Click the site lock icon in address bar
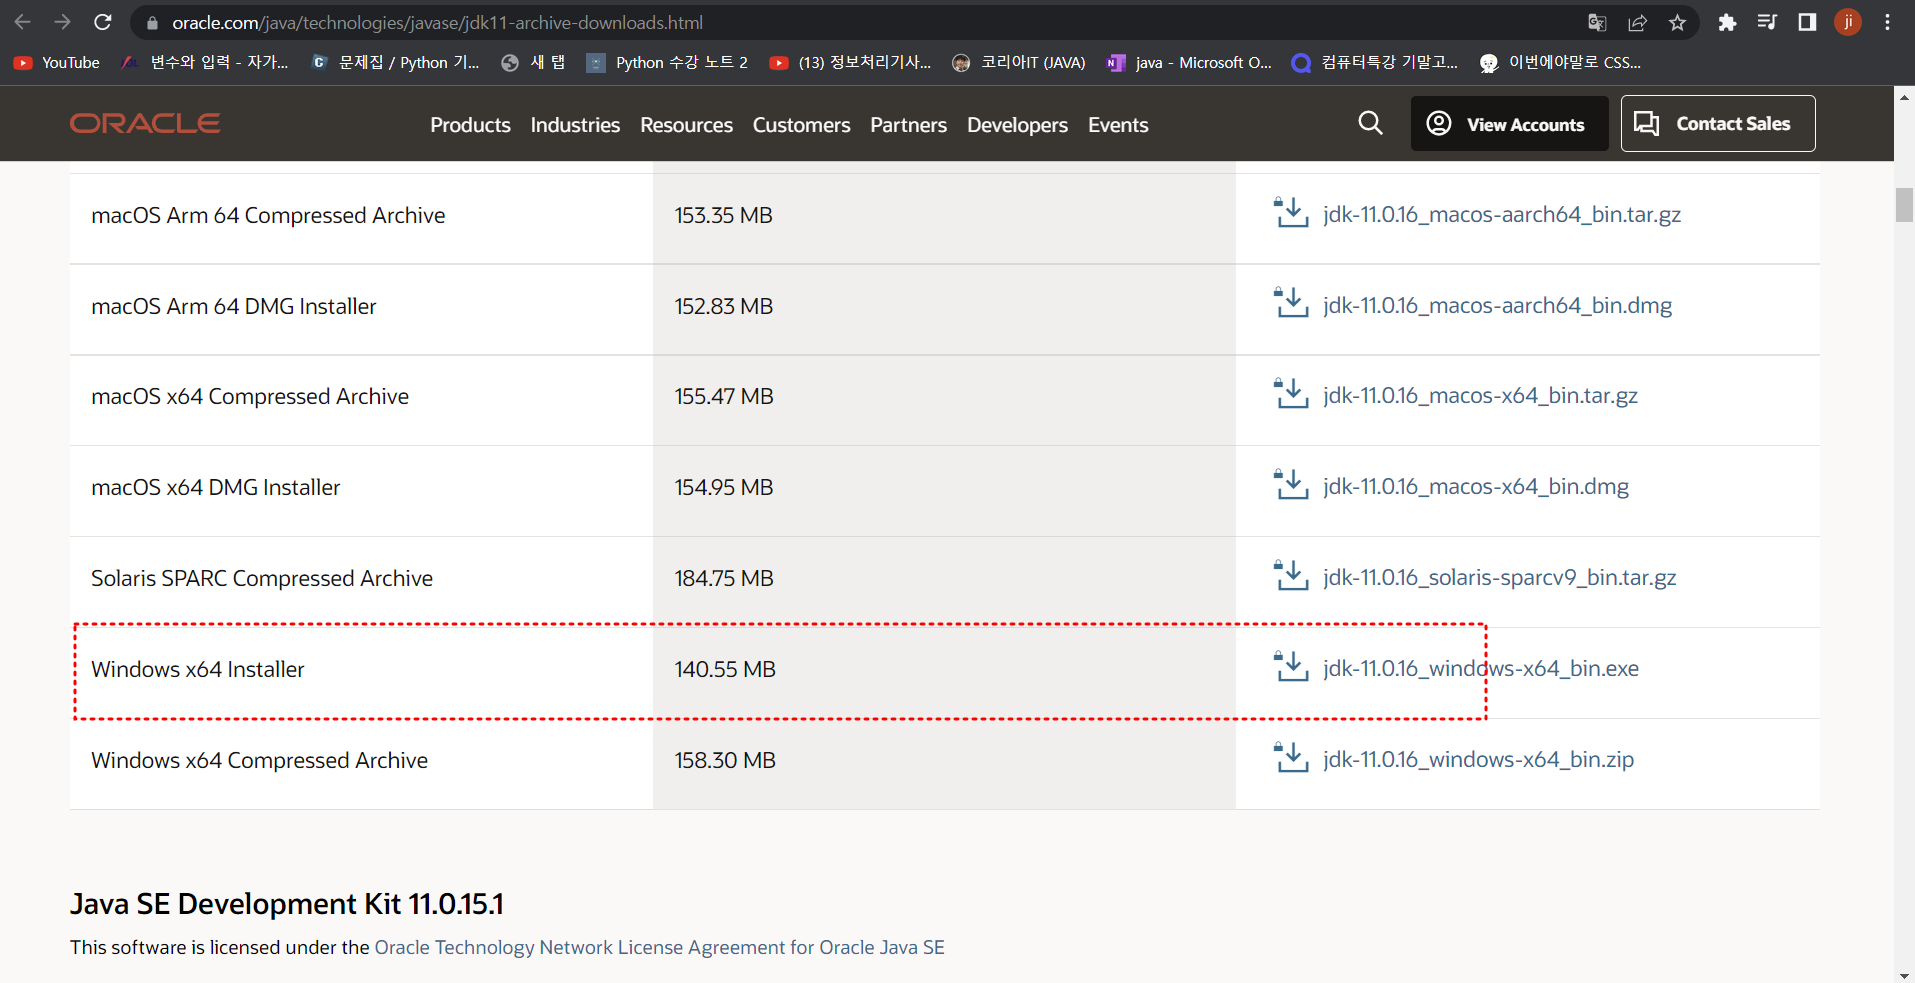The width and height of the screenshot is (1915, 983). pos(152,22)
